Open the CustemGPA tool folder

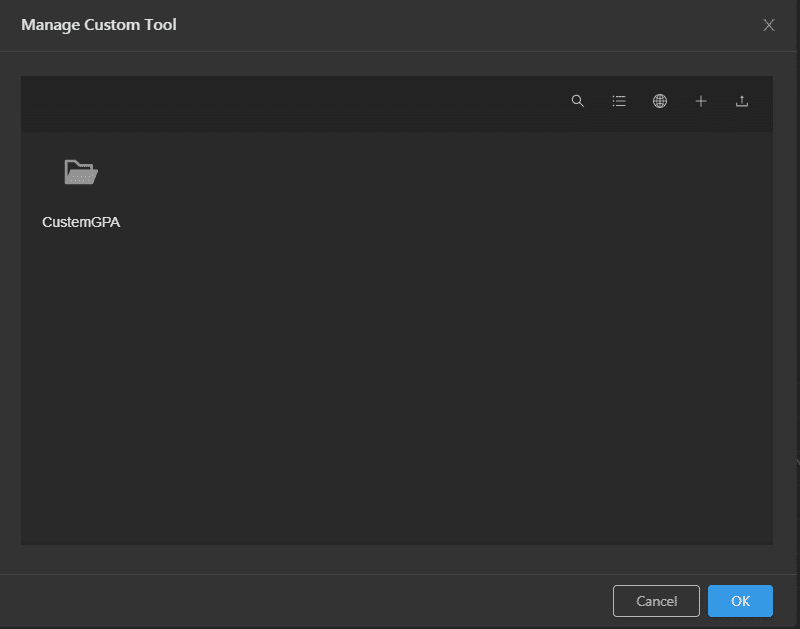point(81,172)
